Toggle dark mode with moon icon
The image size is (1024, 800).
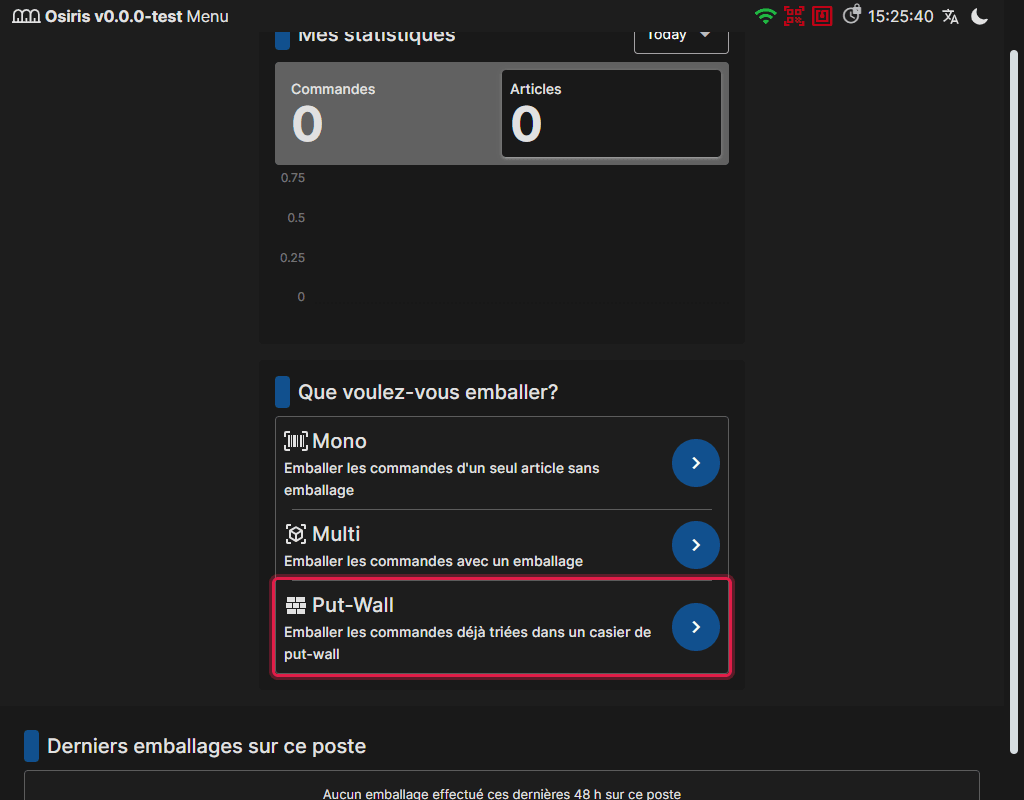[x=980, y=16]
